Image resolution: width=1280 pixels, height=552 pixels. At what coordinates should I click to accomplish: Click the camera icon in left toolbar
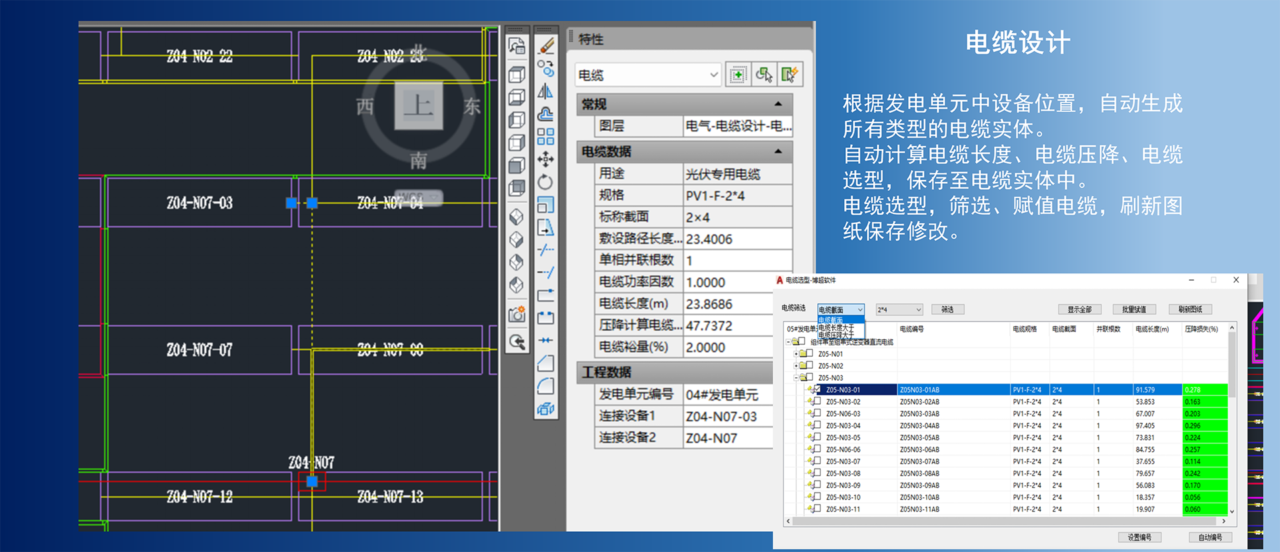[x=517, y=314]
